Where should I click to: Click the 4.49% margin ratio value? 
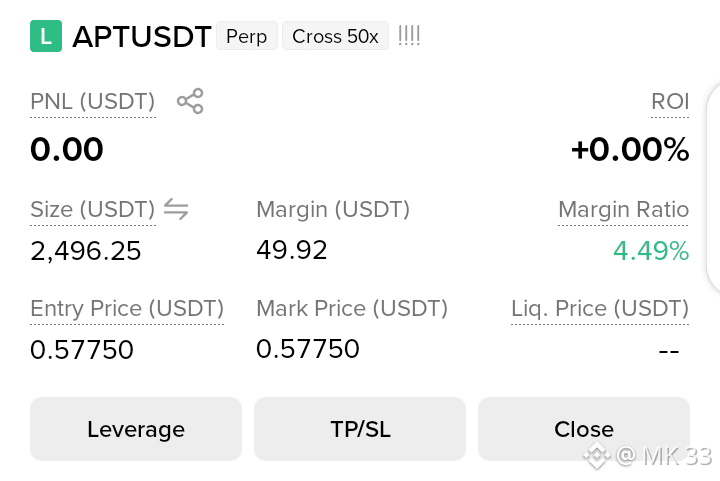[x=651, y=251]
